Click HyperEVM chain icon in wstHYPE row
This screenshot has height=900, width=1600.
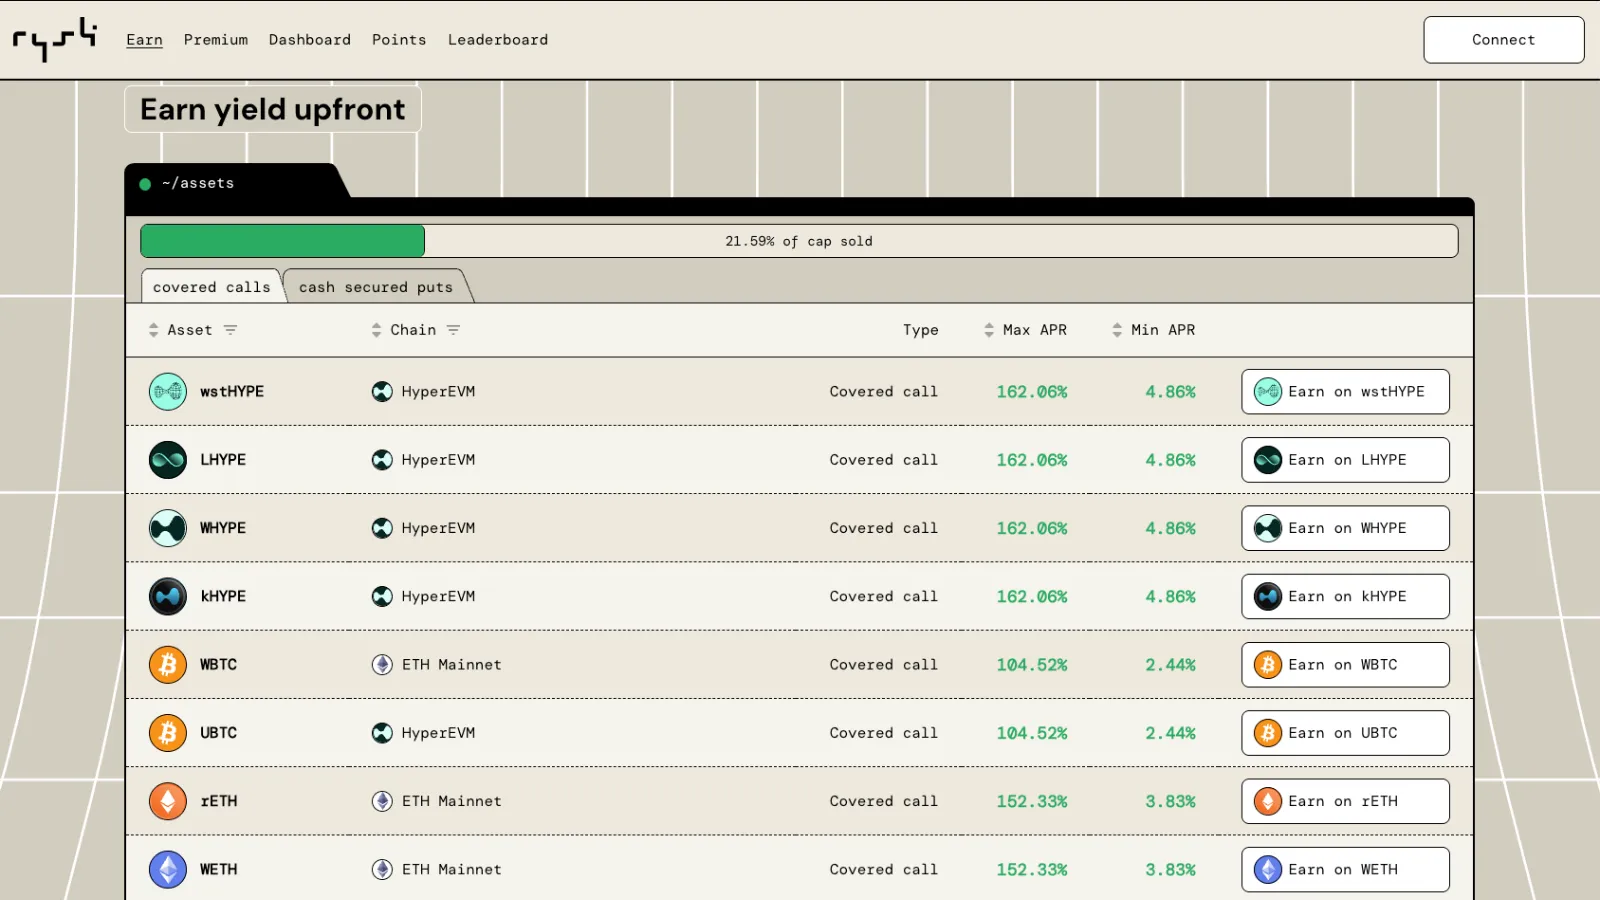pos(382,392)
